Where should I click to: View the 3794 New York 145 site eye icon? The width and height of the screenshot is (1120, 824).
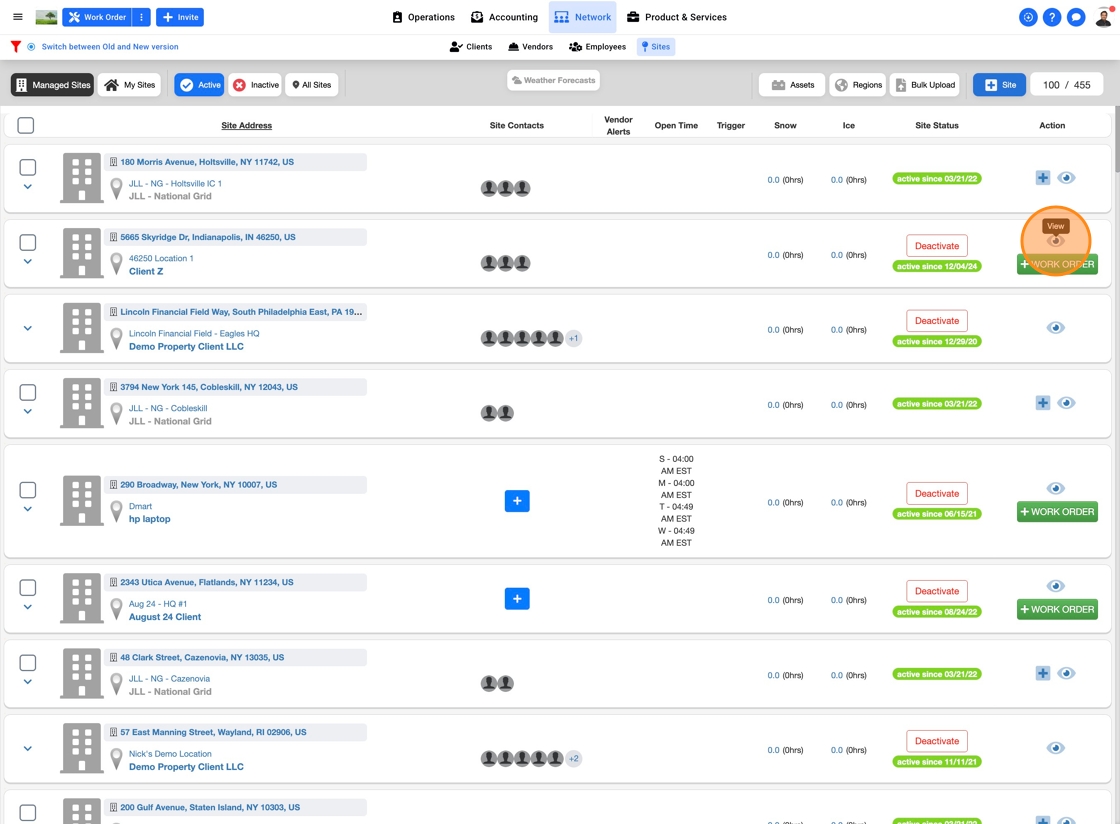(x=1066, y=403)
